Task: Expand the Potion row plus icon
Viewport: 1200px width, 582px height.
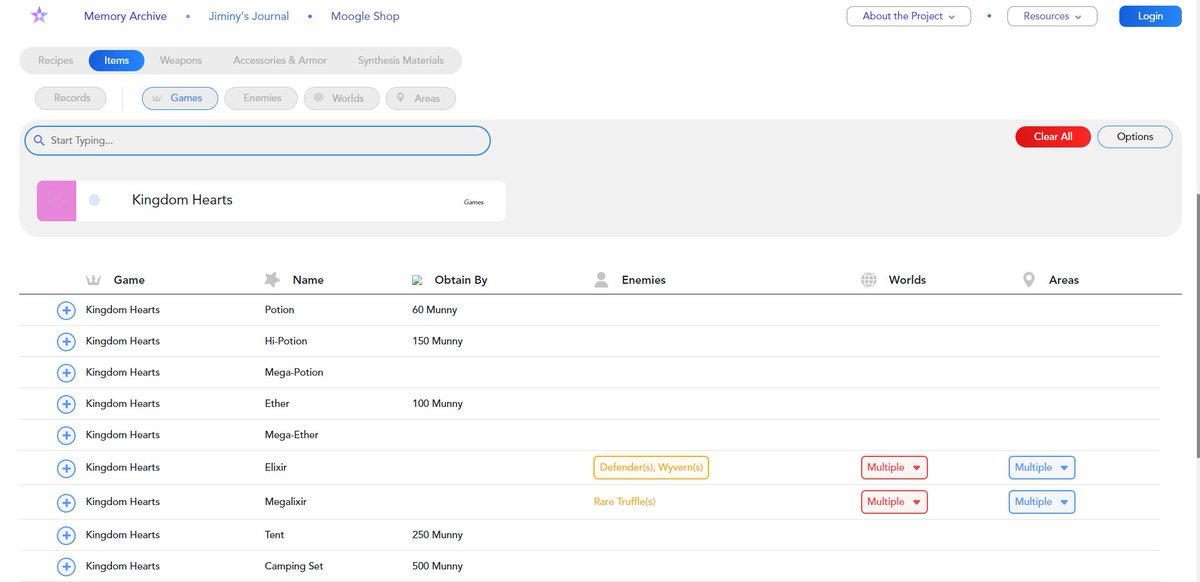Action: 66,311
